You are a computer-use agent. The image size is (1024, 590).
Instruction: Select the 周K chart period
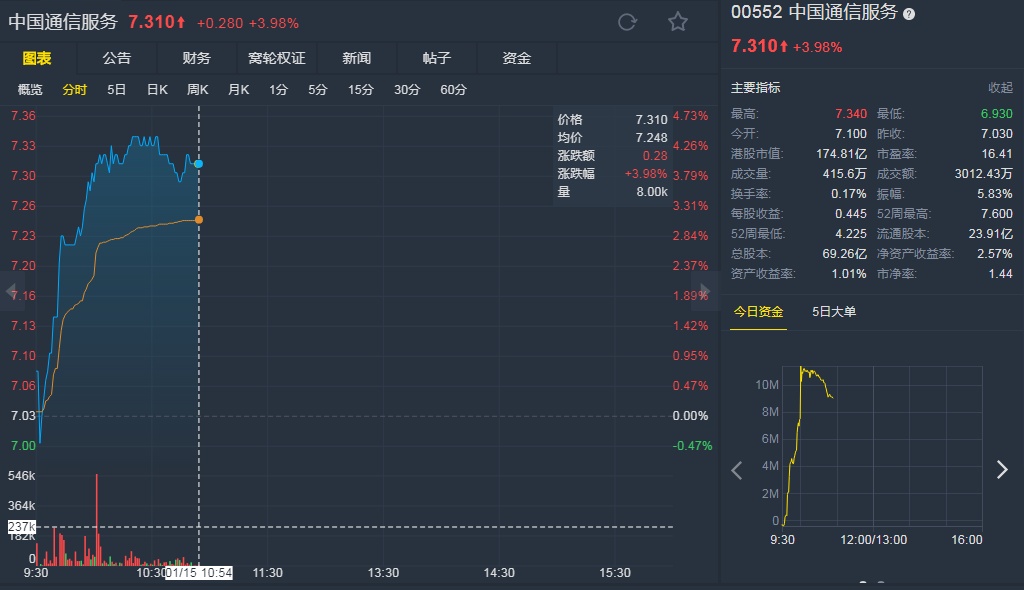tap(197, 90)
